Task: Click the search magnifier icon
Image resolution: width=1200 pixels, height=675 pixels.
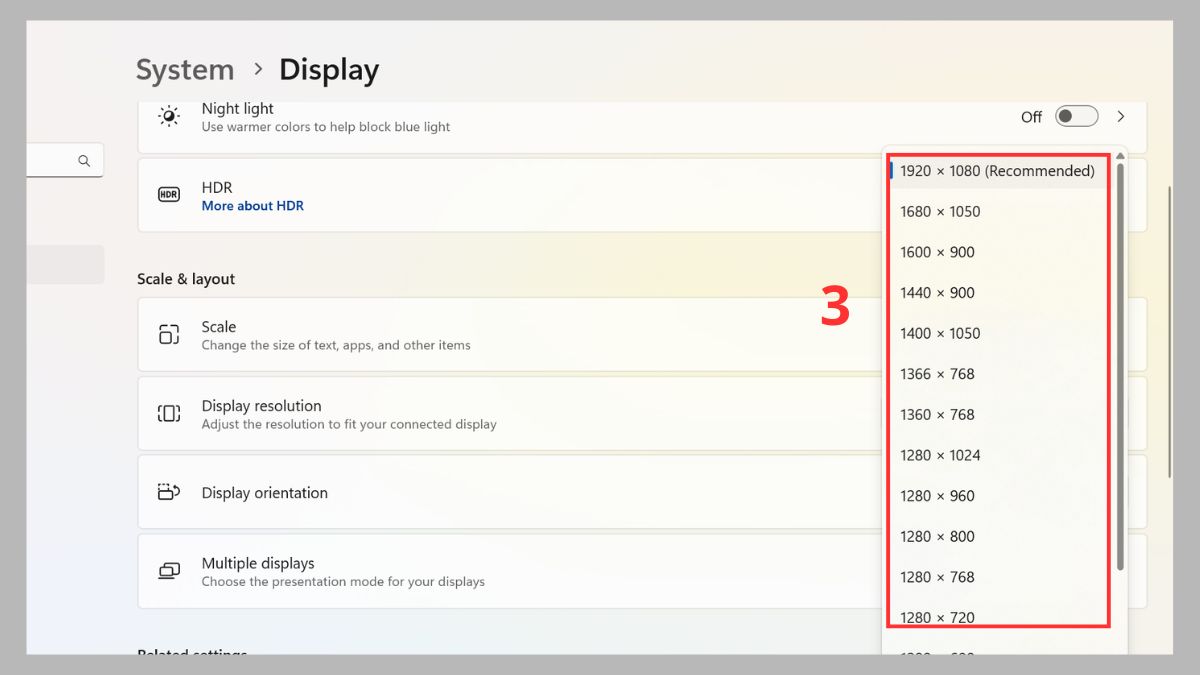Action: [x=84, y=160]
